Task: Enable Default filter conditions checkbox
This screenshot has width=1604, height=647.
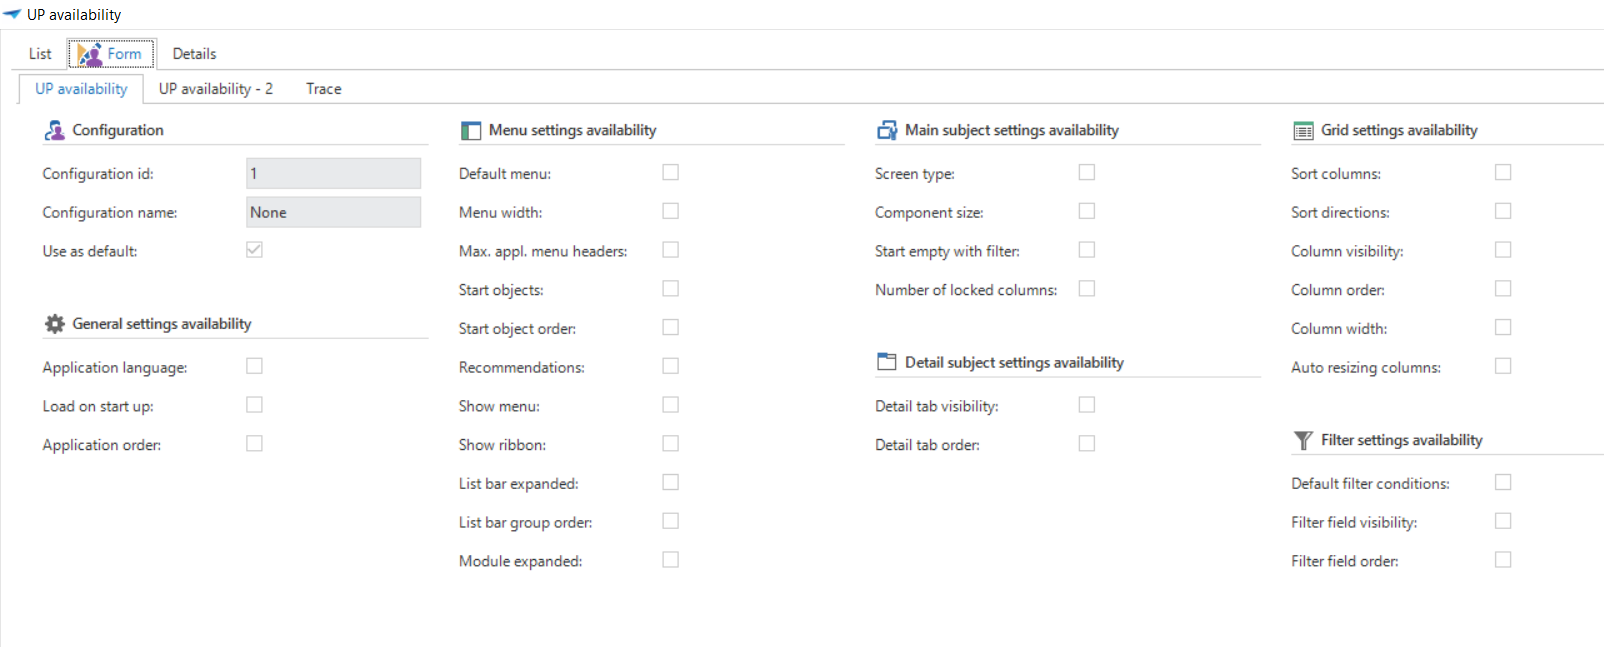Action: coord(1502,483)
